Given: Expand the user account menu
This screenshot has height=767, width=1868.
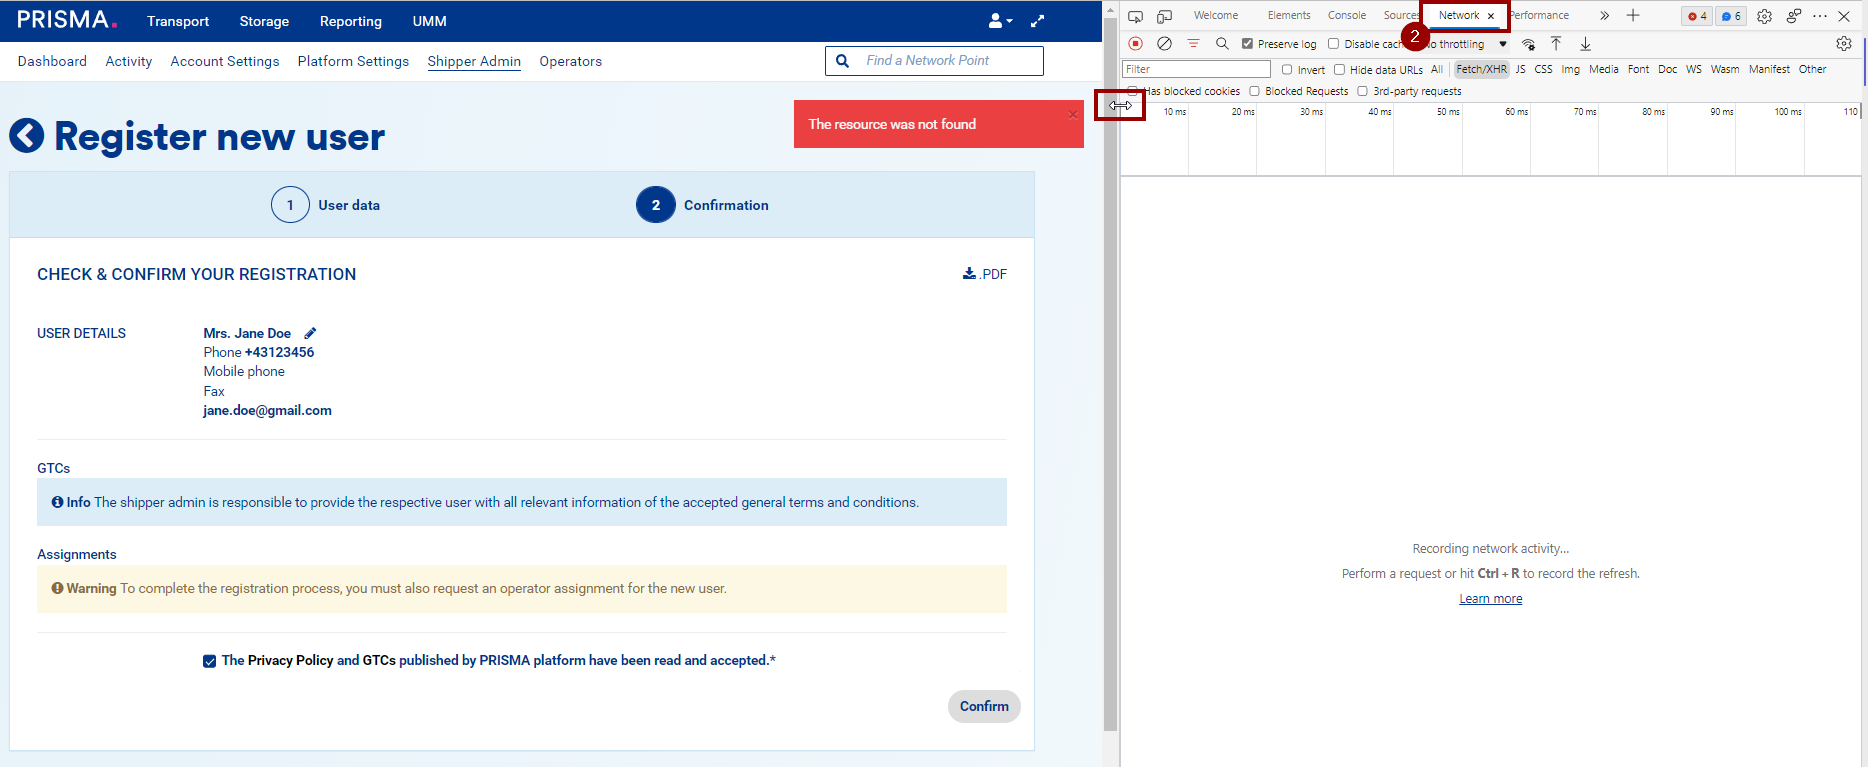Looking at the screenshot, I should [1000, 21].
